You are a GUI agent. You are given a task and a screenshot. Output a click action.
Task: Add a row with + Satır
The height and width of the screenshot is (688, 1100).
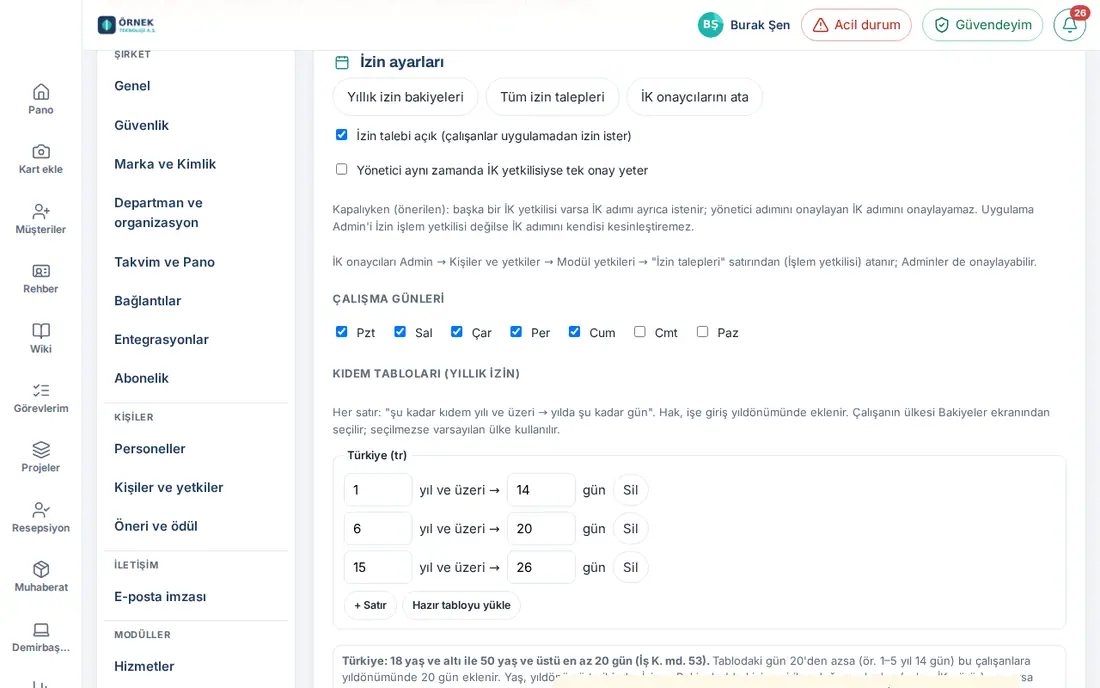[x=370, y=605]
